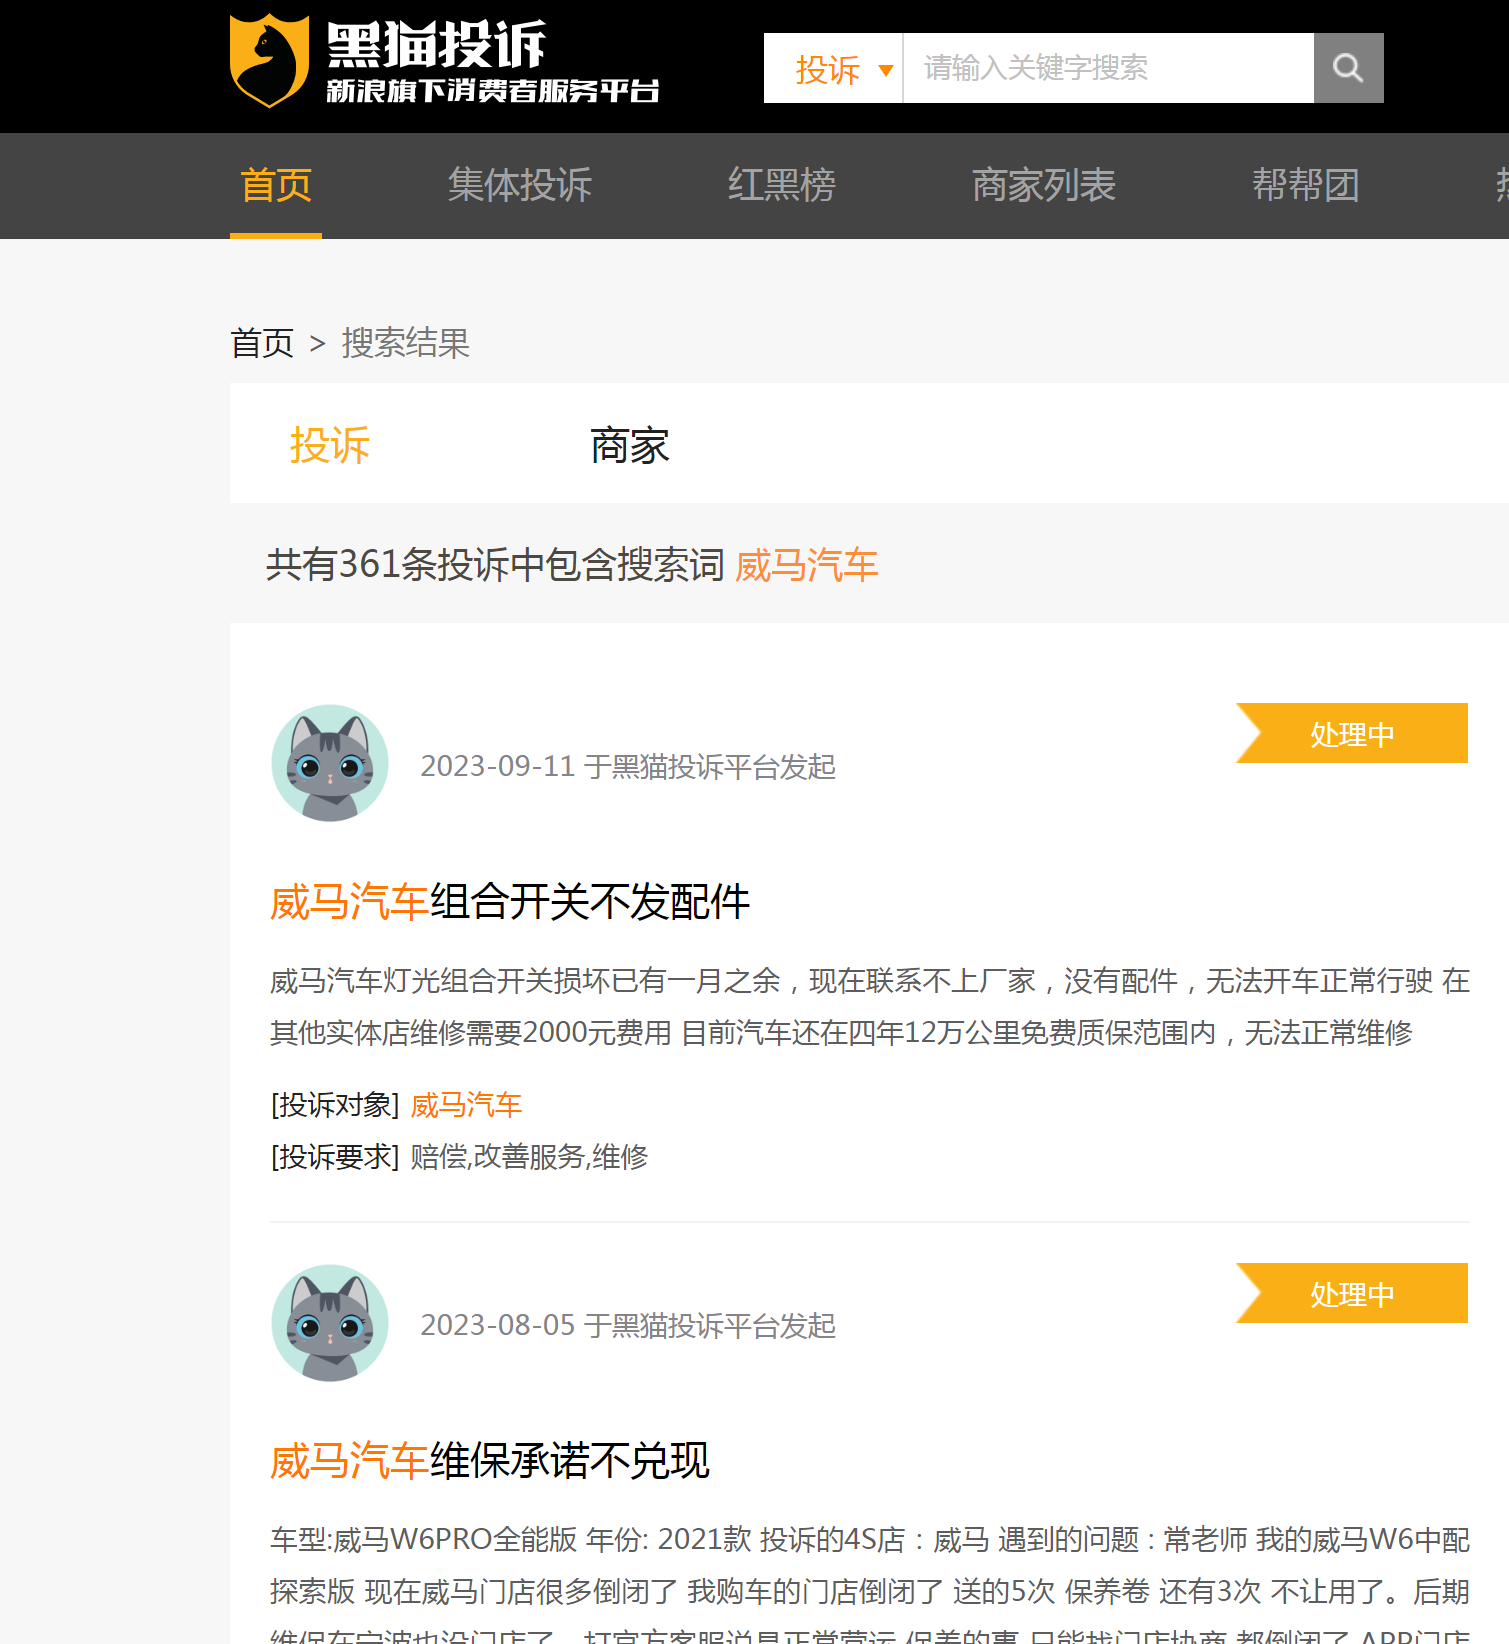Click the cat avatar of the 2023-08-05 complaint
Viewport: 1509px width, 1644px height.
click(x=330, y=1323)
